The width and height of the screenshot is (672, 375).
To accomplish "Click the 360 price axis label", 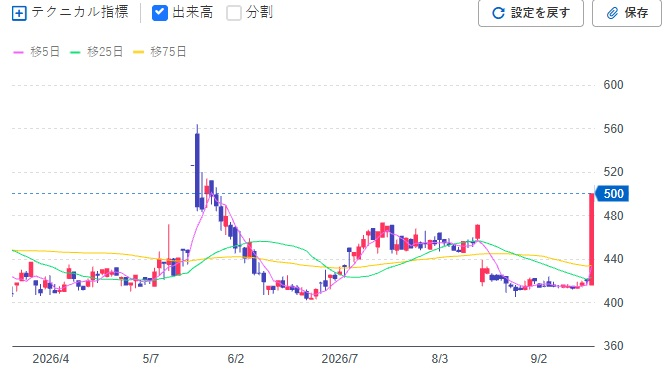I will [613, 346].
